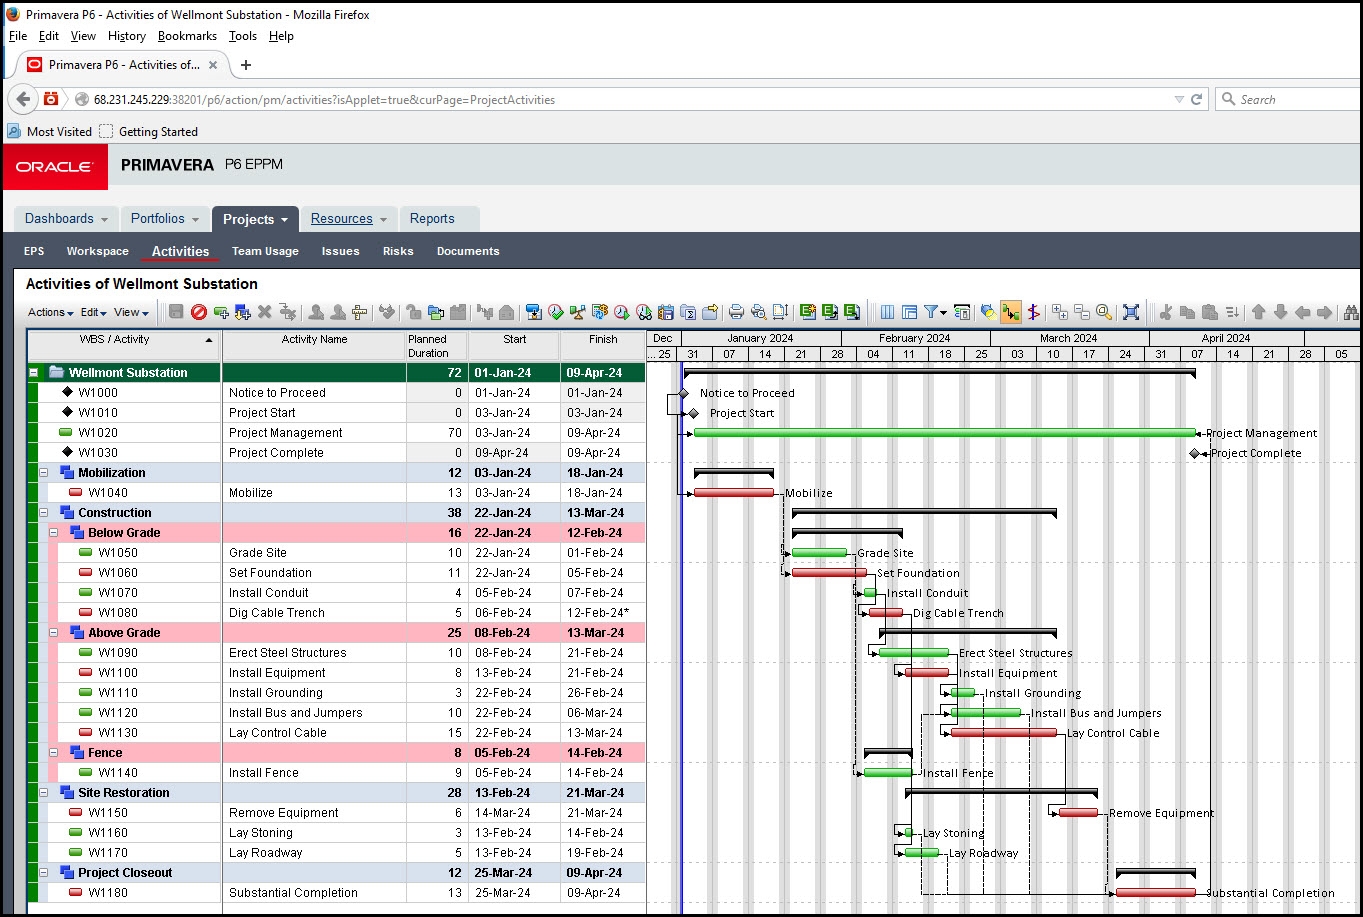
Task: Toggle the critical path highlight icon
Action: coord(1034,312)
